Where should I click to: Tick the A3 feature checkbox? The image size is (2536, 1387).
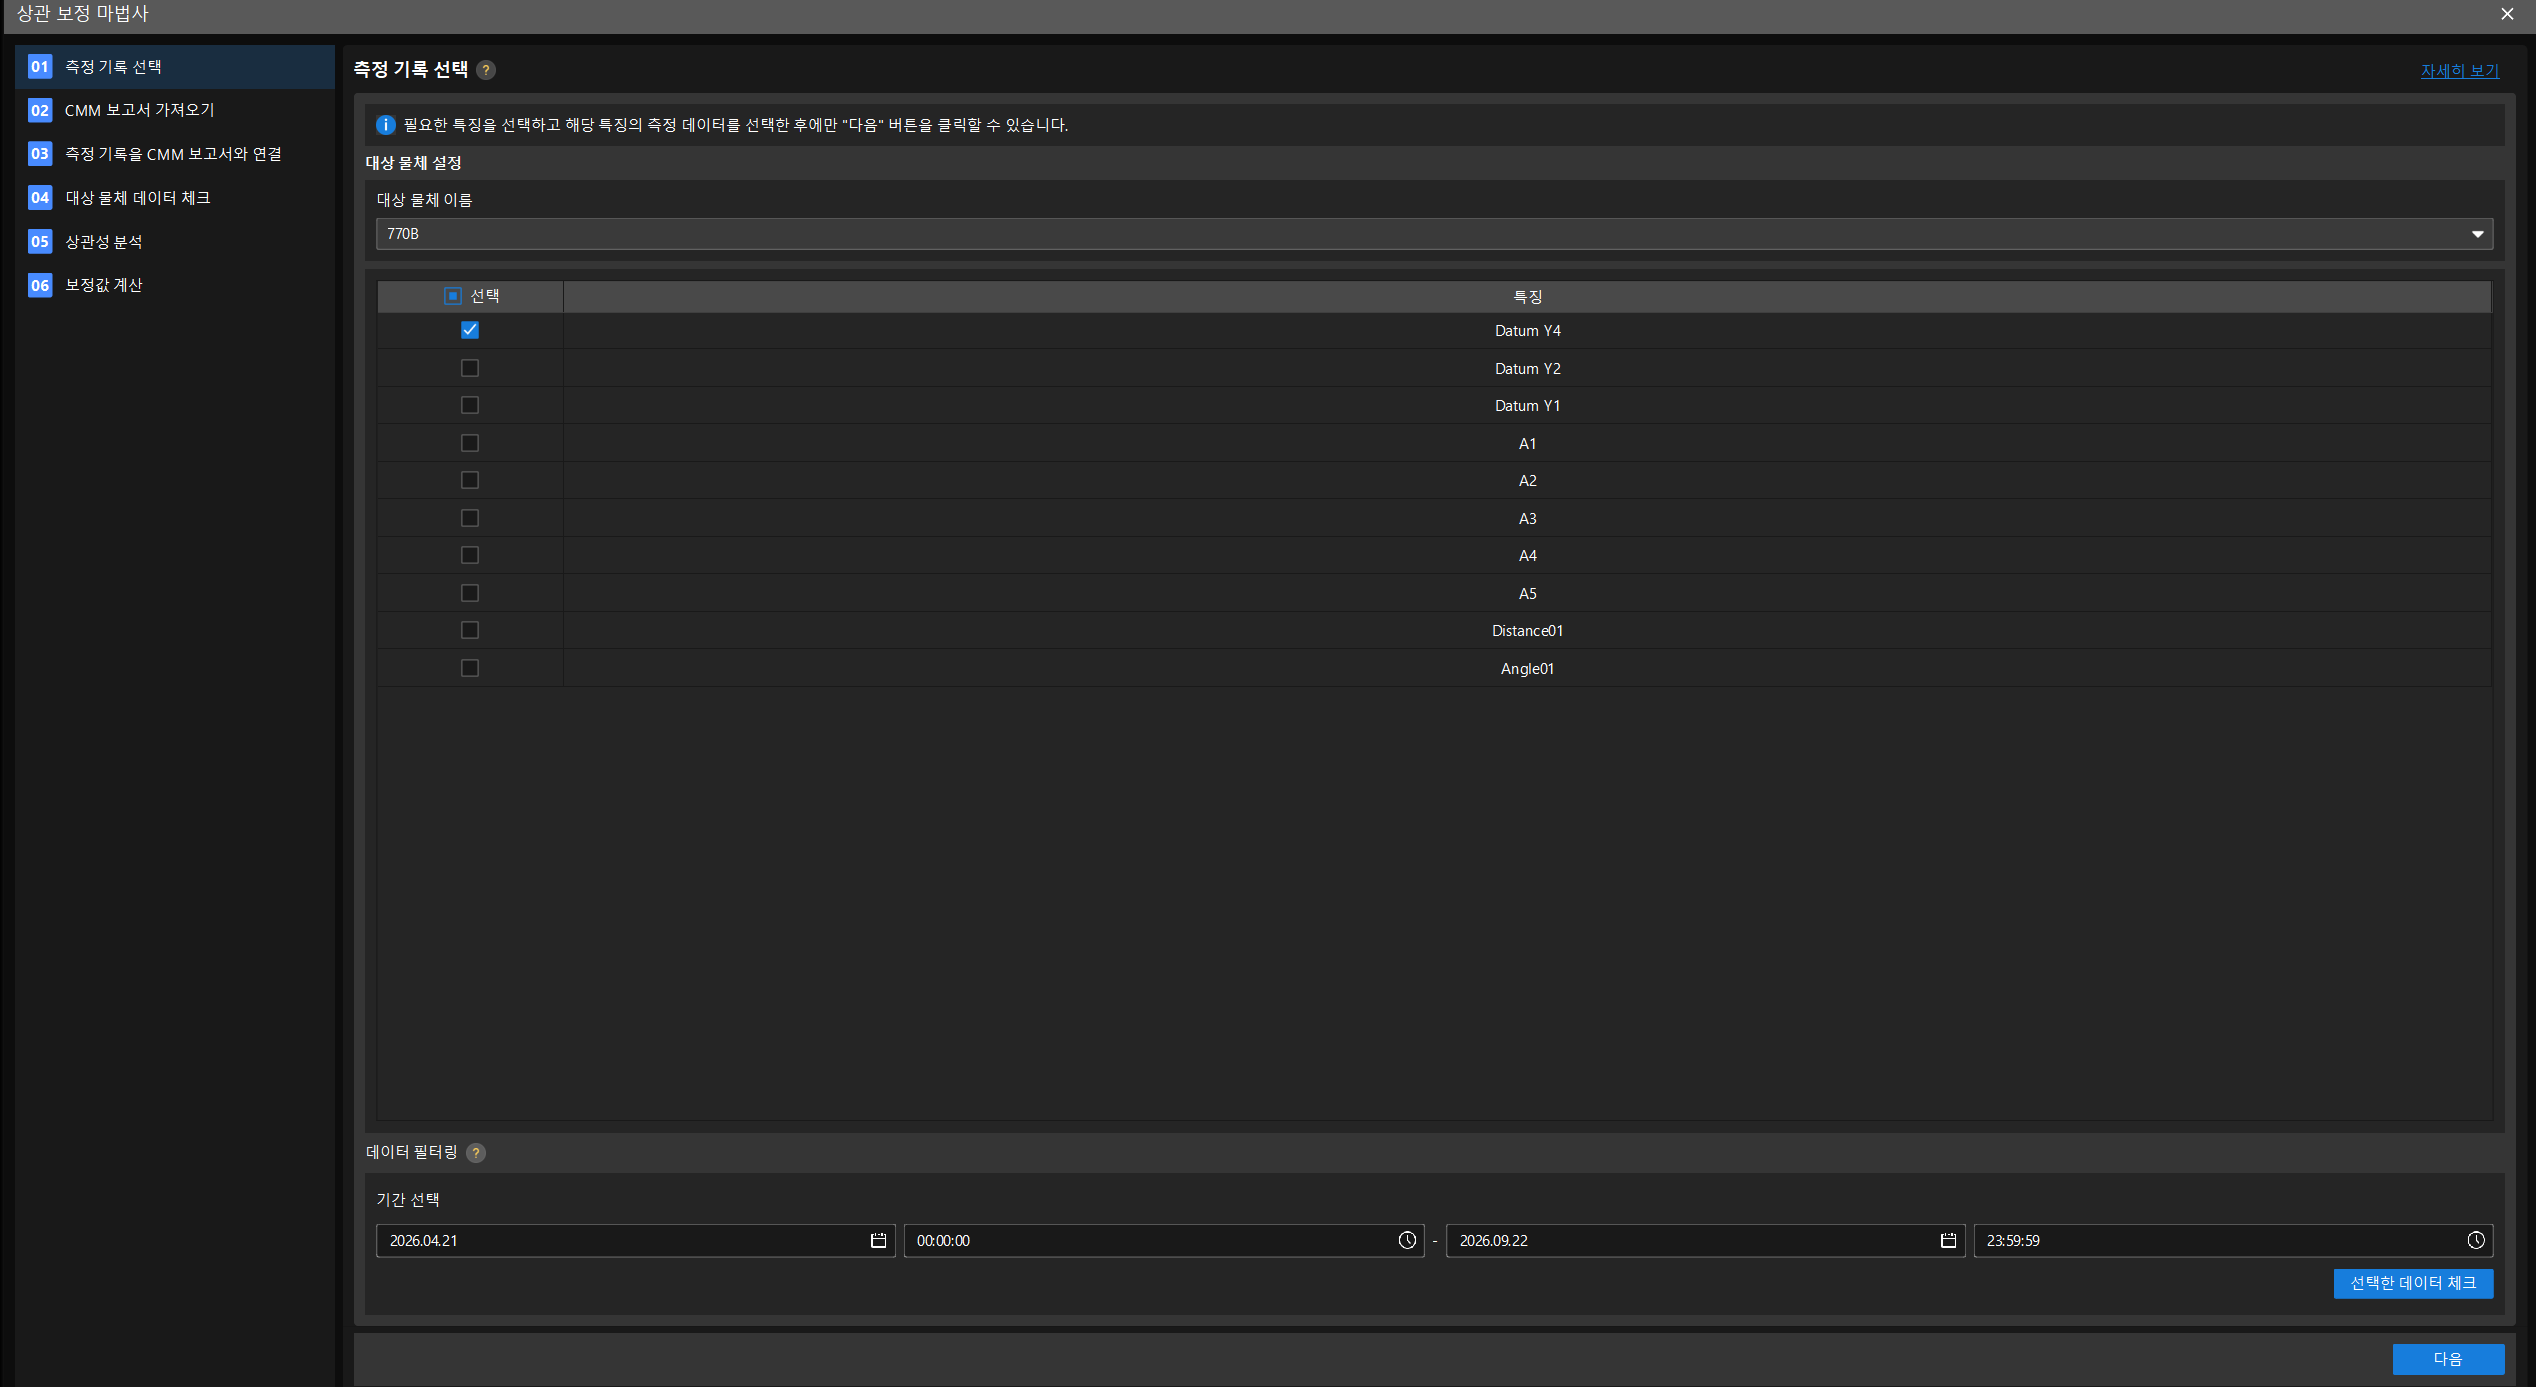click(x=470, y=518)
